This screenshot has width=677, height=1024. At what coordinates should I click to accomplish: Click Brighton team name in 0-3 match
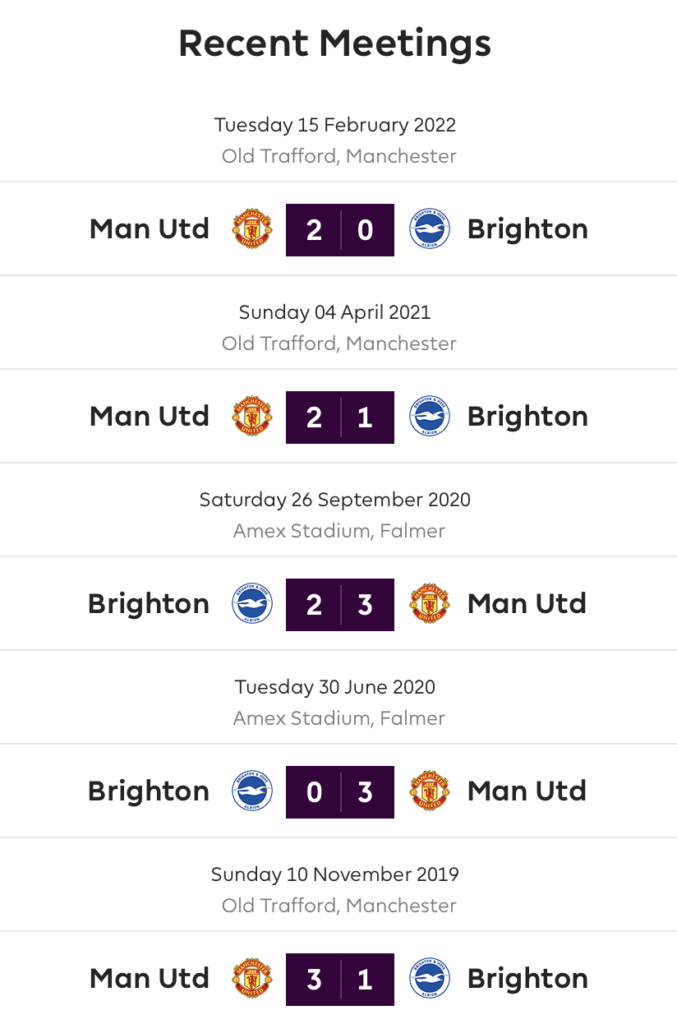(149, 792)
